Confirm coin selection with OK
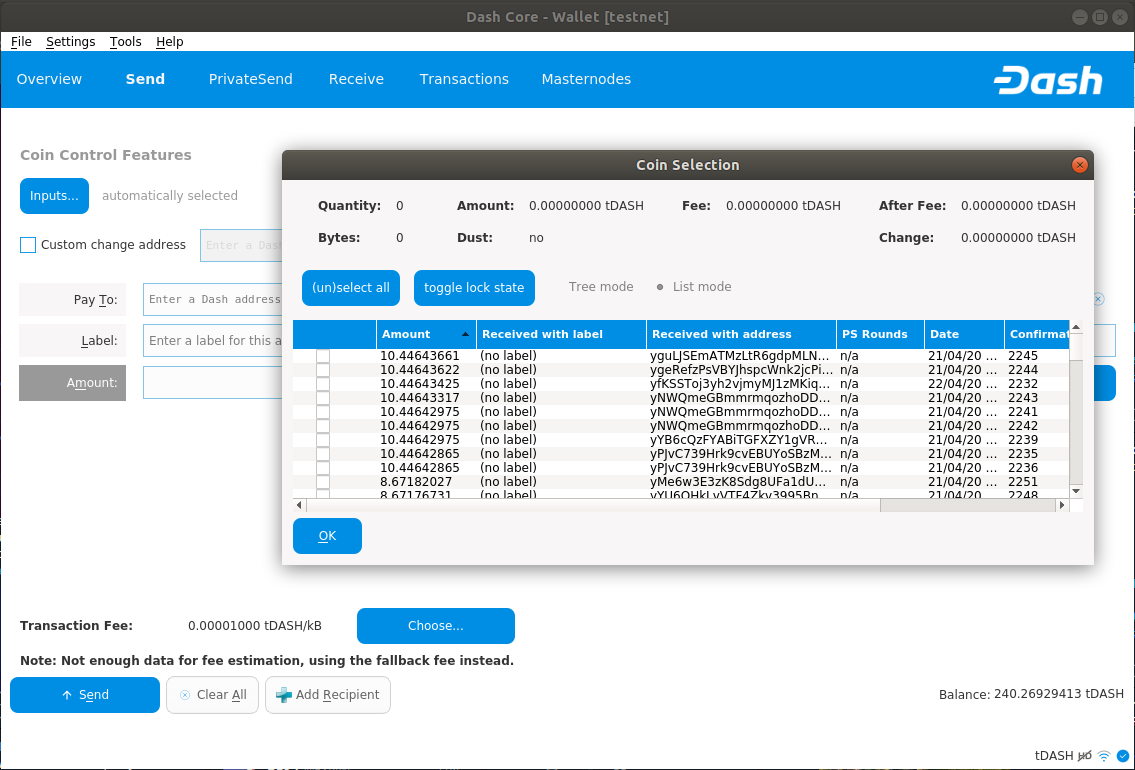This screenshot has height=770, width=1135. [x=327, y=536]
